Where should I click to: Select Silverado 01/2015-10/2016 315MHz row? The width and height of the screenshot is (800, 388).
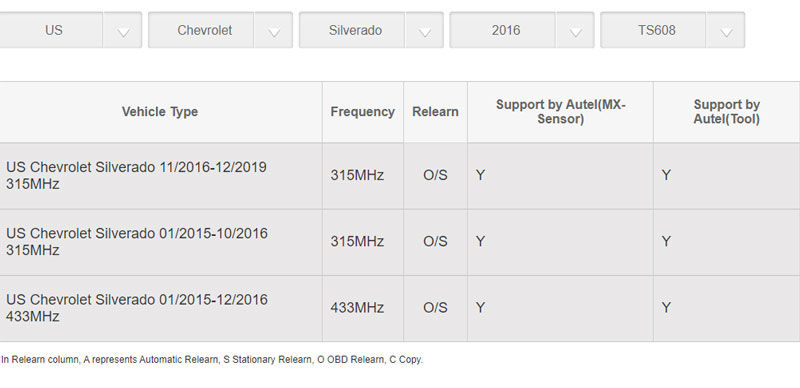coord(400,242)
